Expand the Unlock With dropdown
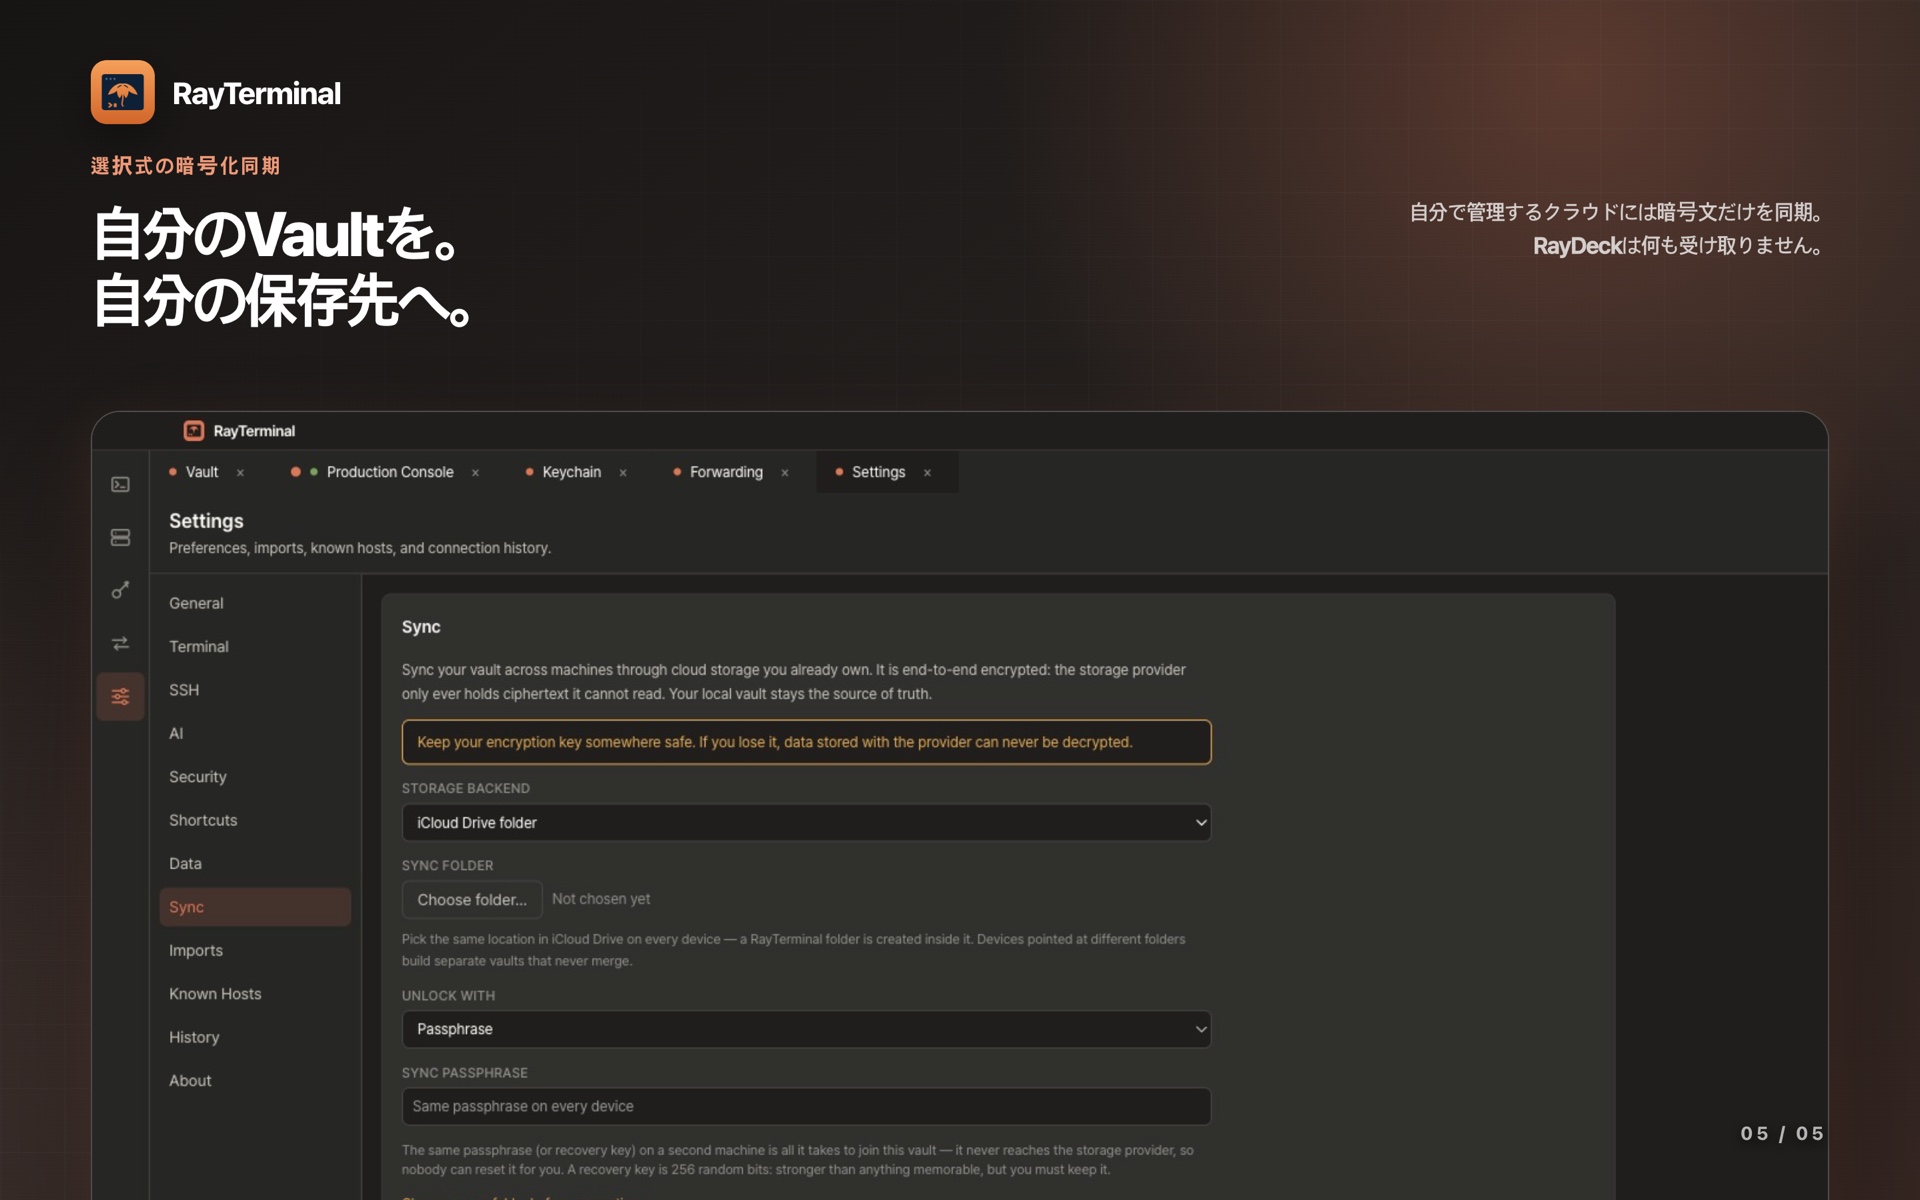This screenshot has height=1200, width=1920. [x=806, y=1029]
